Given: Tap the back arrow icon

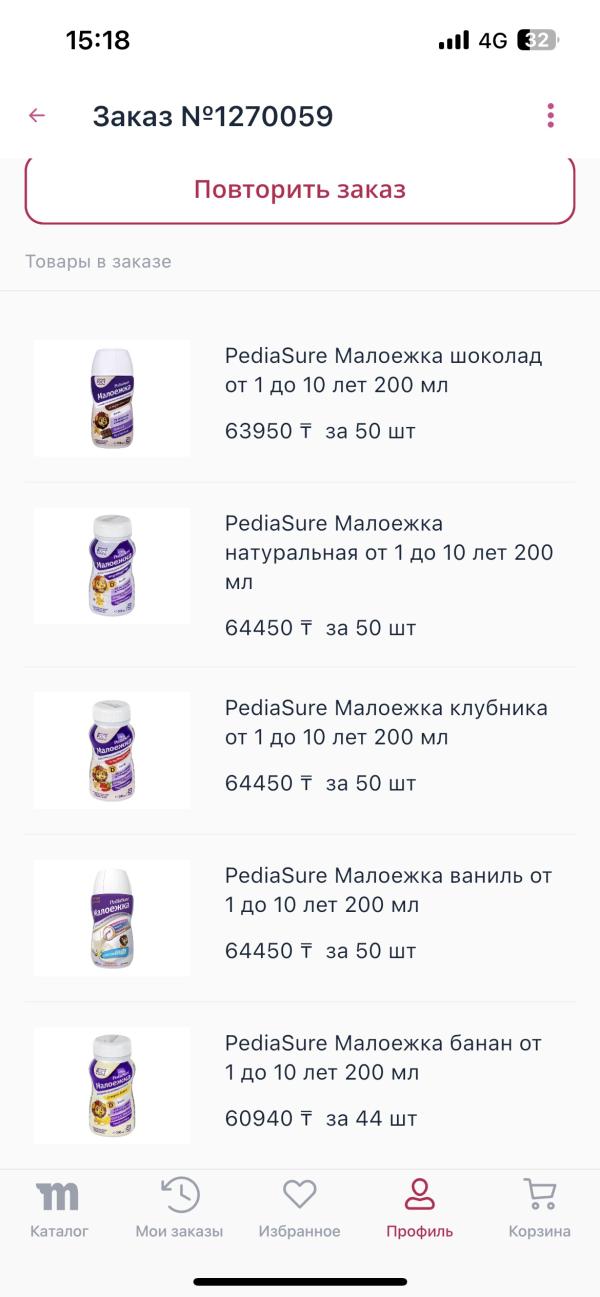Looking at the screenshot, I should click(37, 116).
